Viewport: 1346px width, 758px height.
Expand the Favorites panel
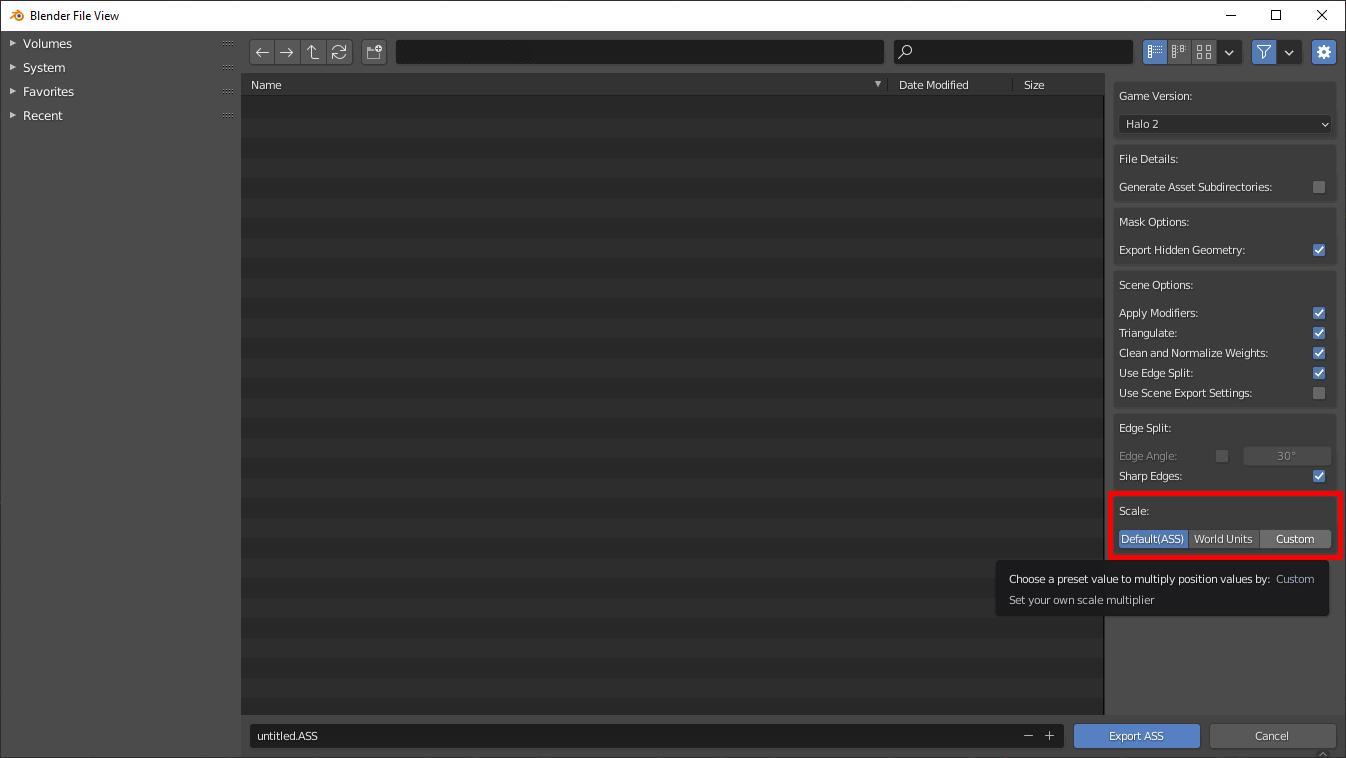click(12, 91)
